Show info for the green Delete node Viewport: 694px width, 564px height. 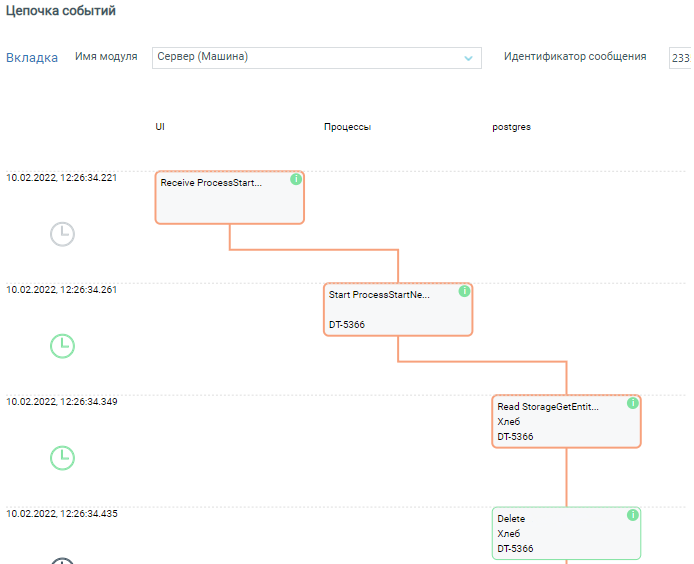(x=632, y=515)
